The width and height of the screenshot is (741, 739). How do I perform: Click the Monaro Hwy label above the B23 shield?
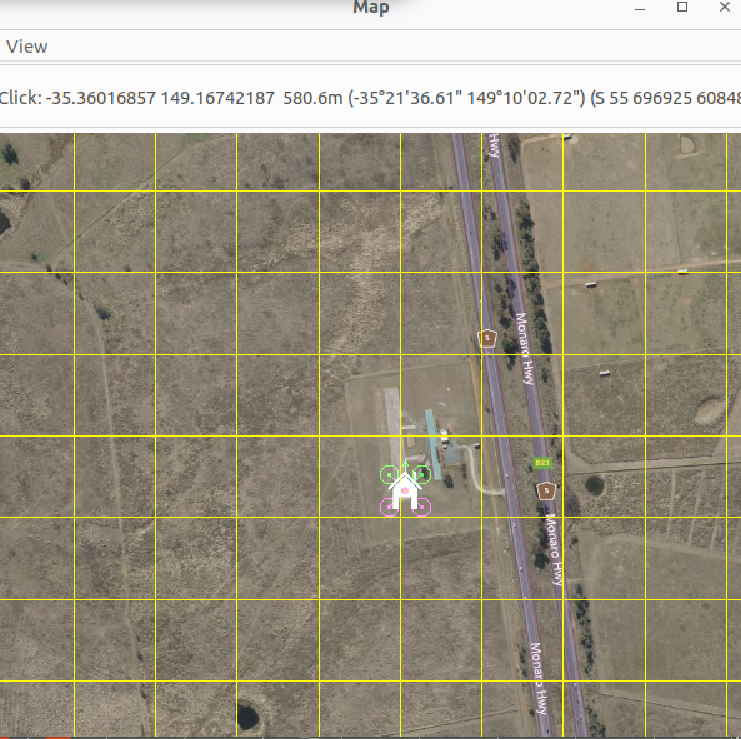524,348
